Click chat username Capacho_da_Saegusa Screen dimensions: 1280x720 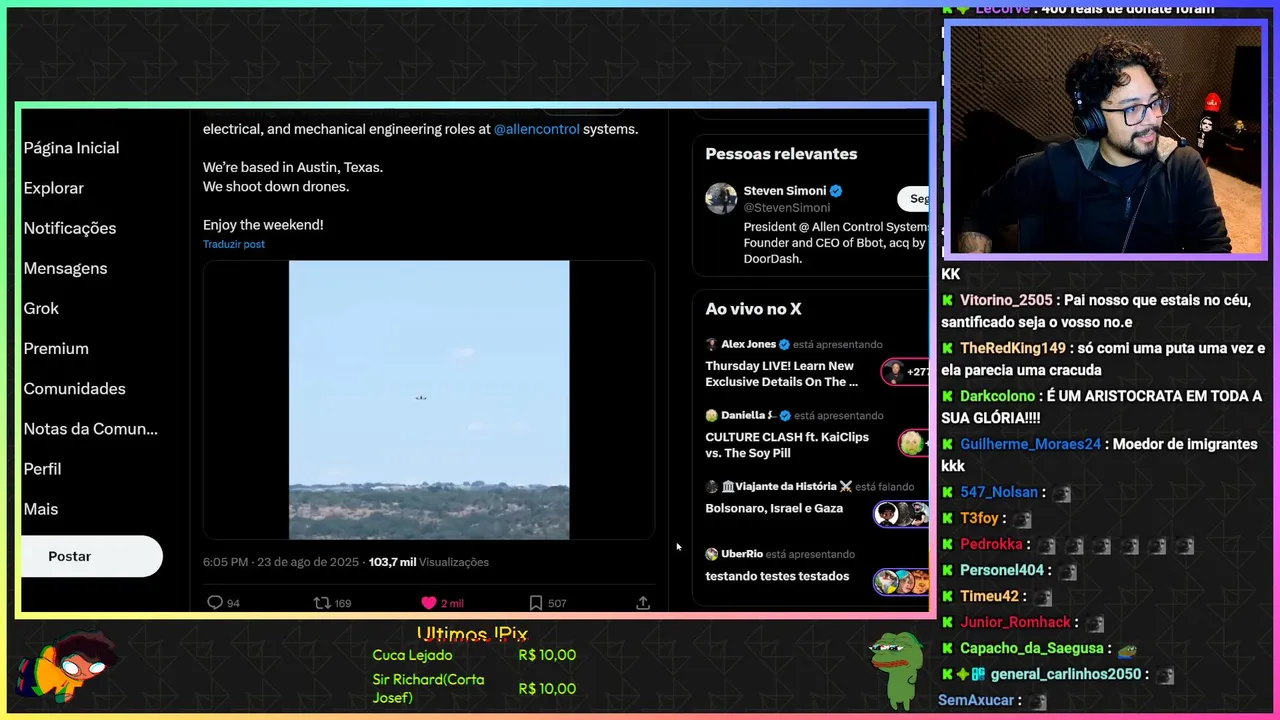tap(1032, 648)
